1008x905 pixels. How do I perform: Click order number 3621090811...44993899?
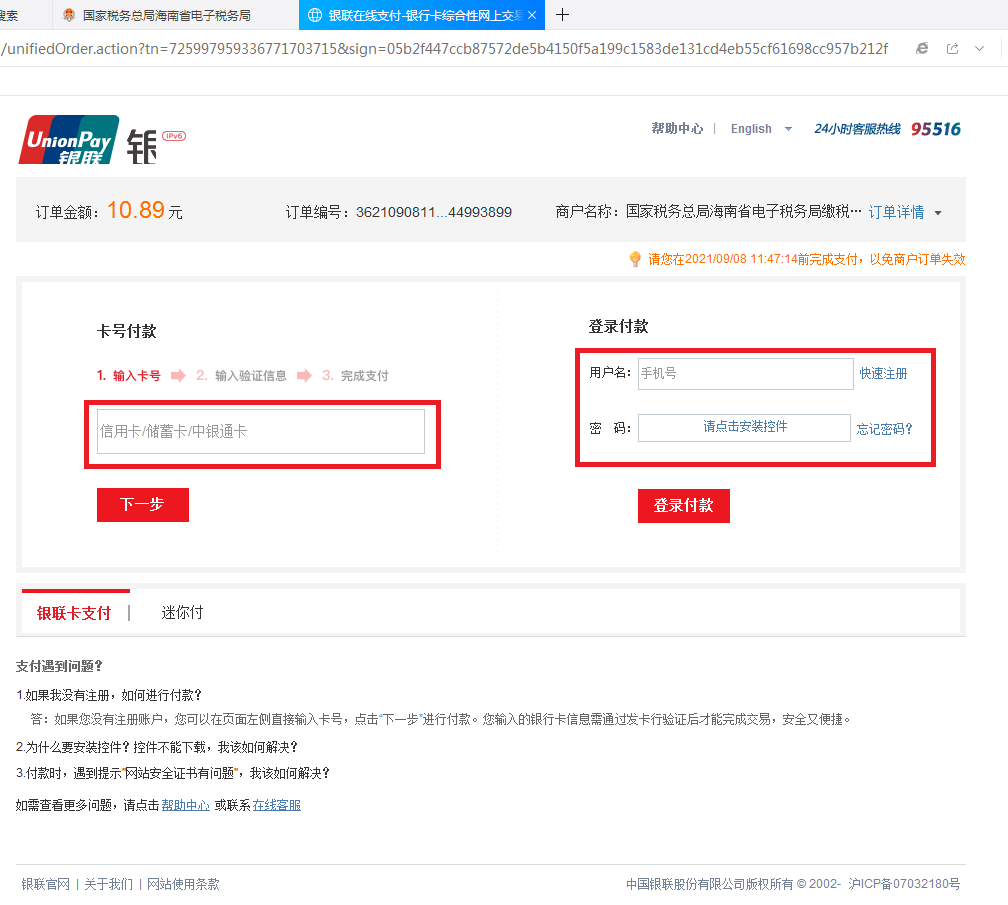(434, 213)
